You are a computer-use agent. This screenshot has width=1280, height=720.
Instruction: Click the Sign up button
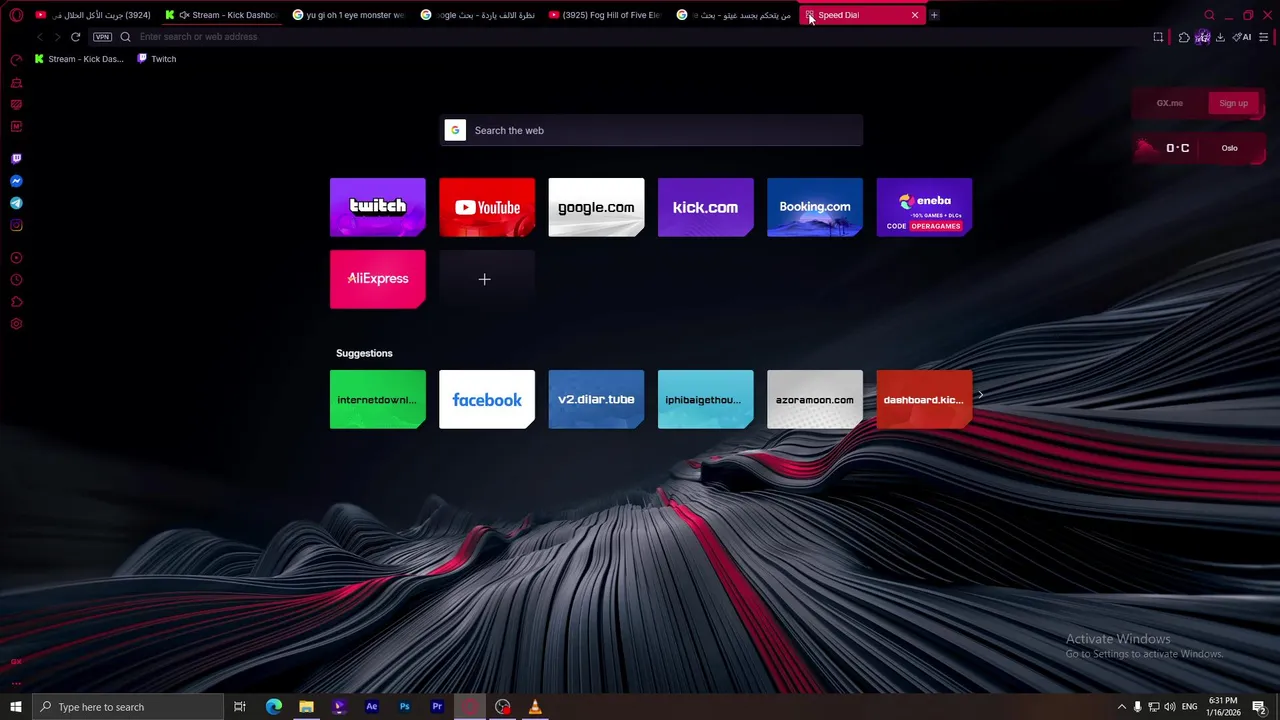[x=1233, y=103]
